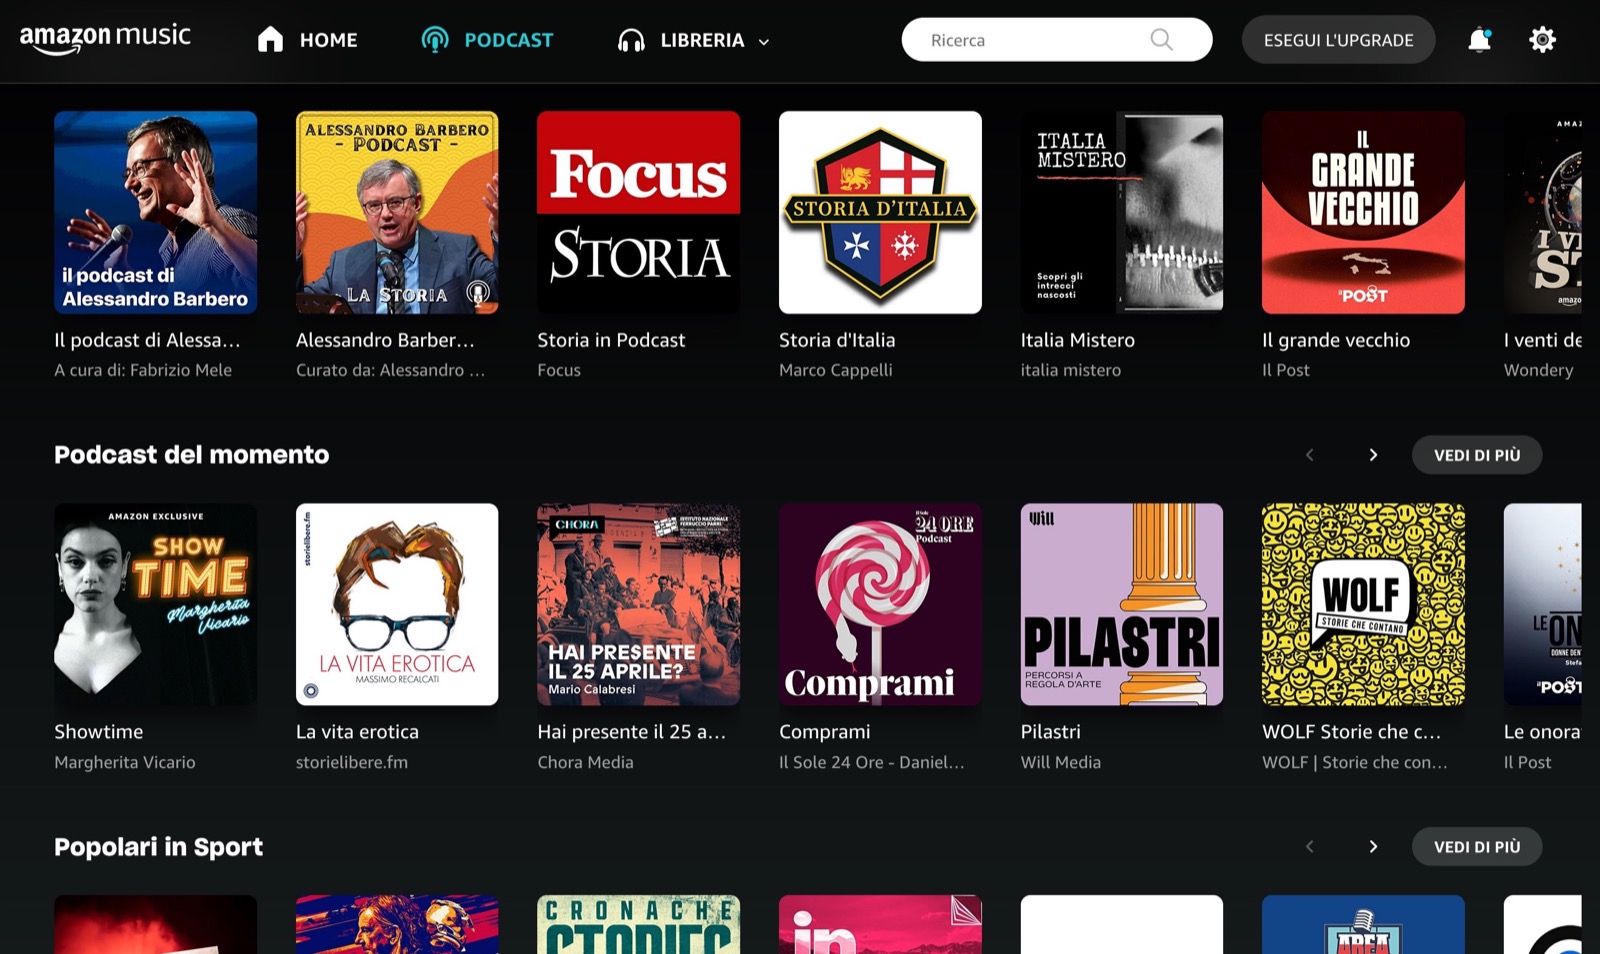Open the Comprami lollipop cover
Viewport: 1600px width, 954px height.
(x=880, y=604)
